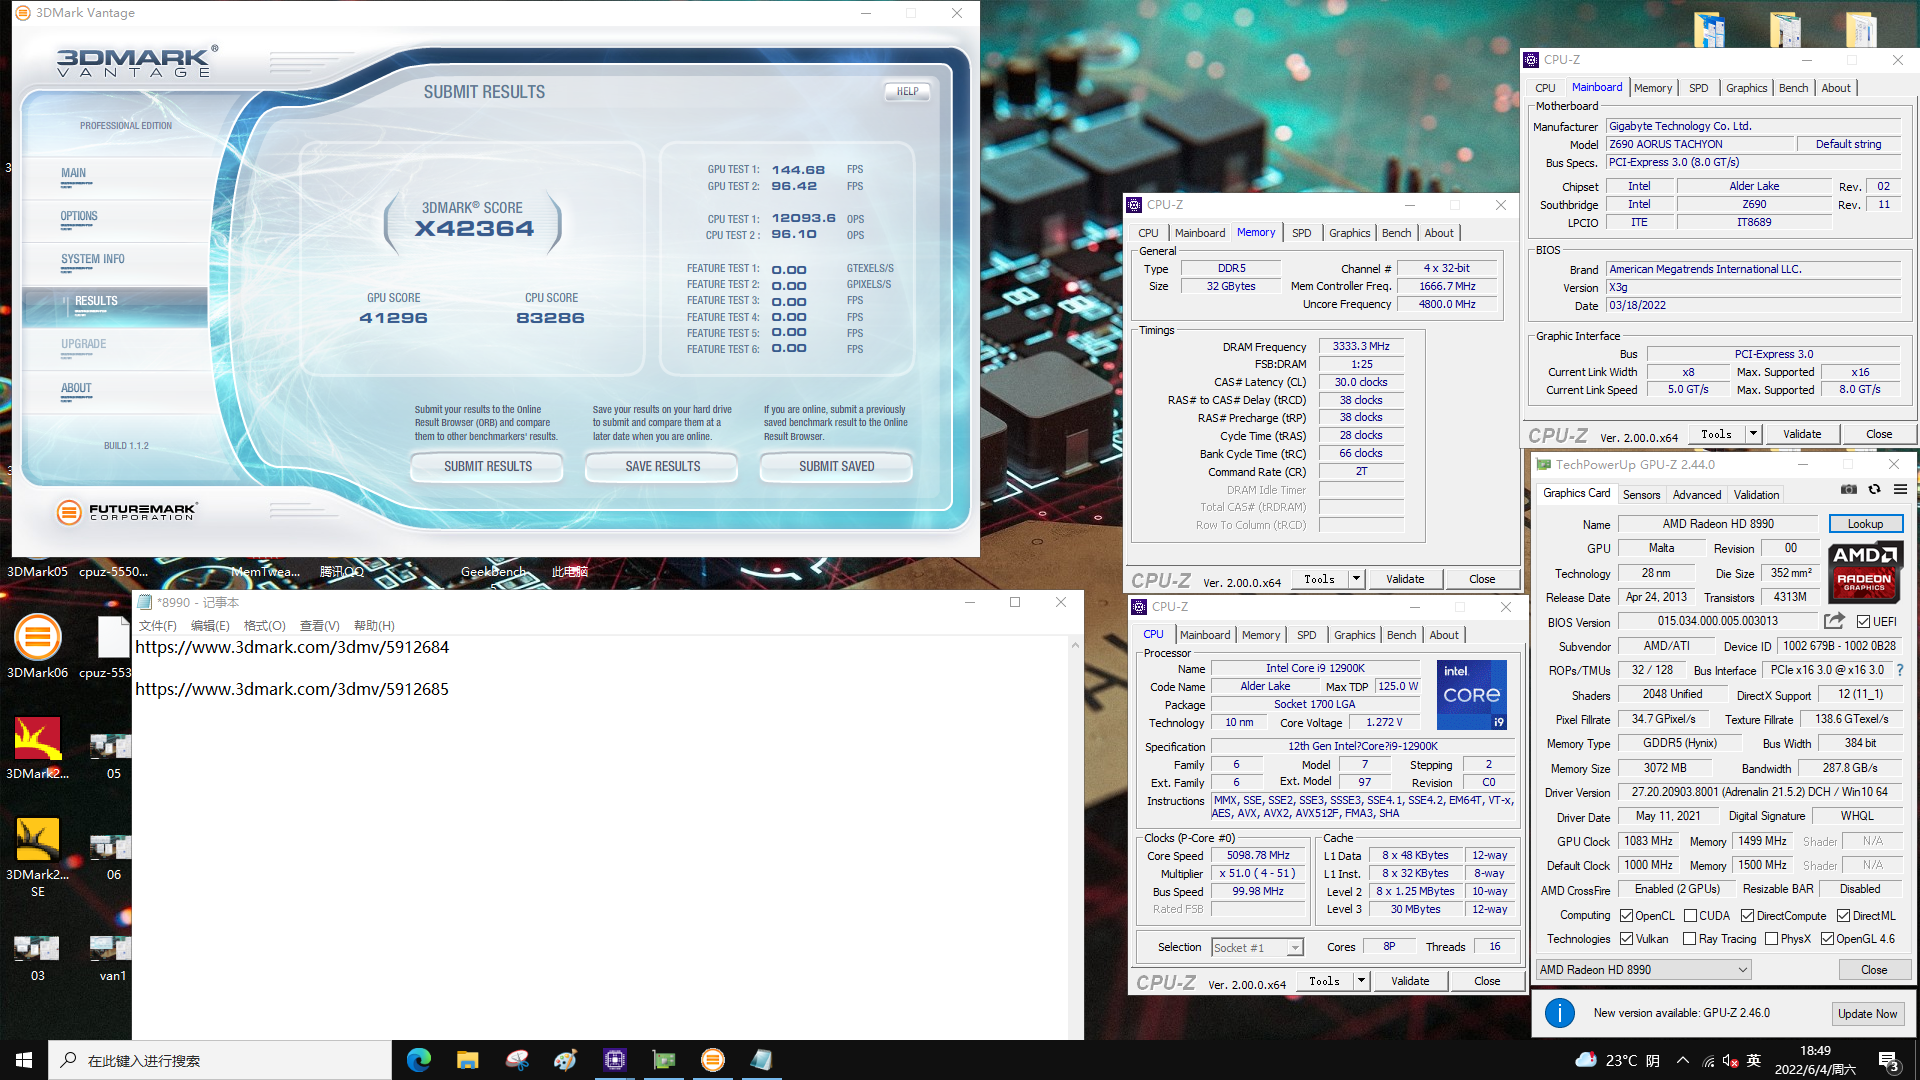This screenshot has width=1920, height=1080.
Task: Toggle the UEFI checkbox in GPU-Z
Action: point(1863,622)
